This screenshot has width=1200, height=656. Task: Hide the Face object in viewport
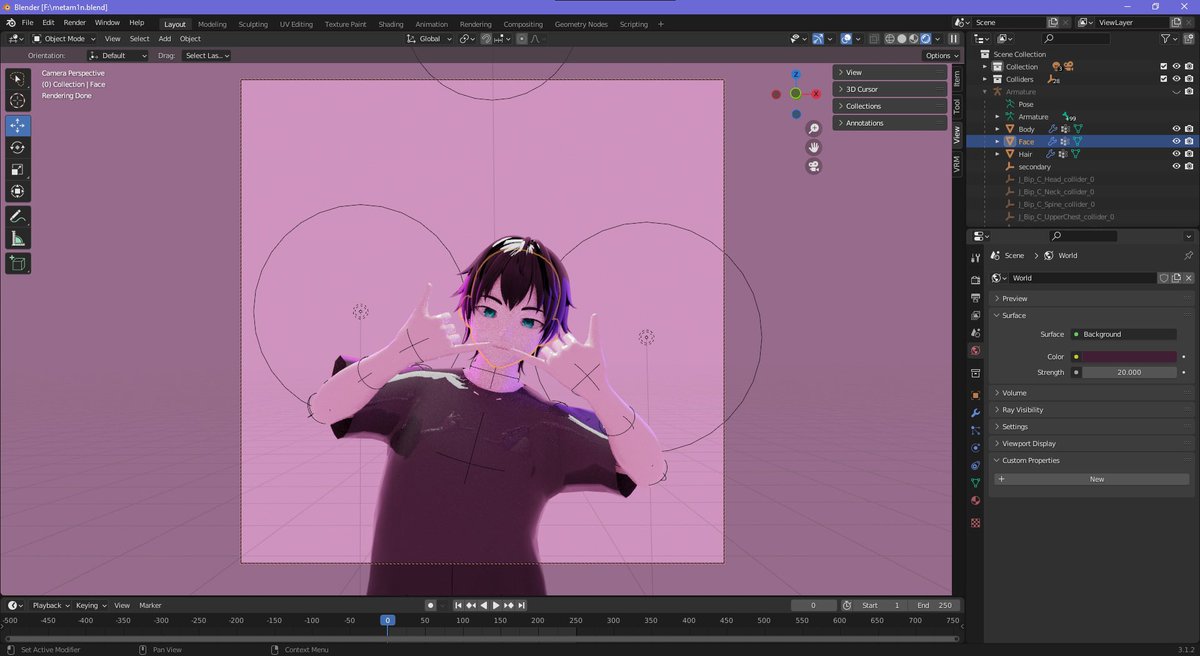[x=1176, y=142]
